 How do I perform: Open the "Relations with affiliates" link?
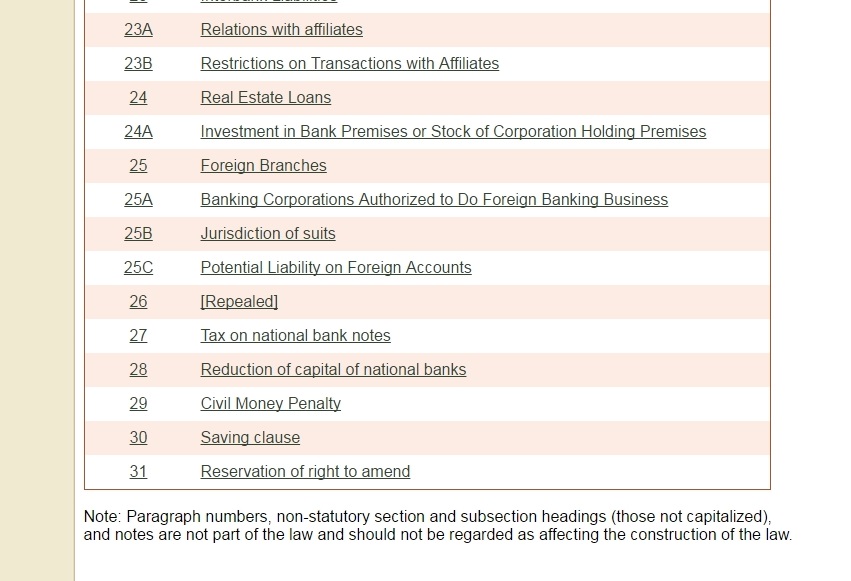[x=281, y=30]
